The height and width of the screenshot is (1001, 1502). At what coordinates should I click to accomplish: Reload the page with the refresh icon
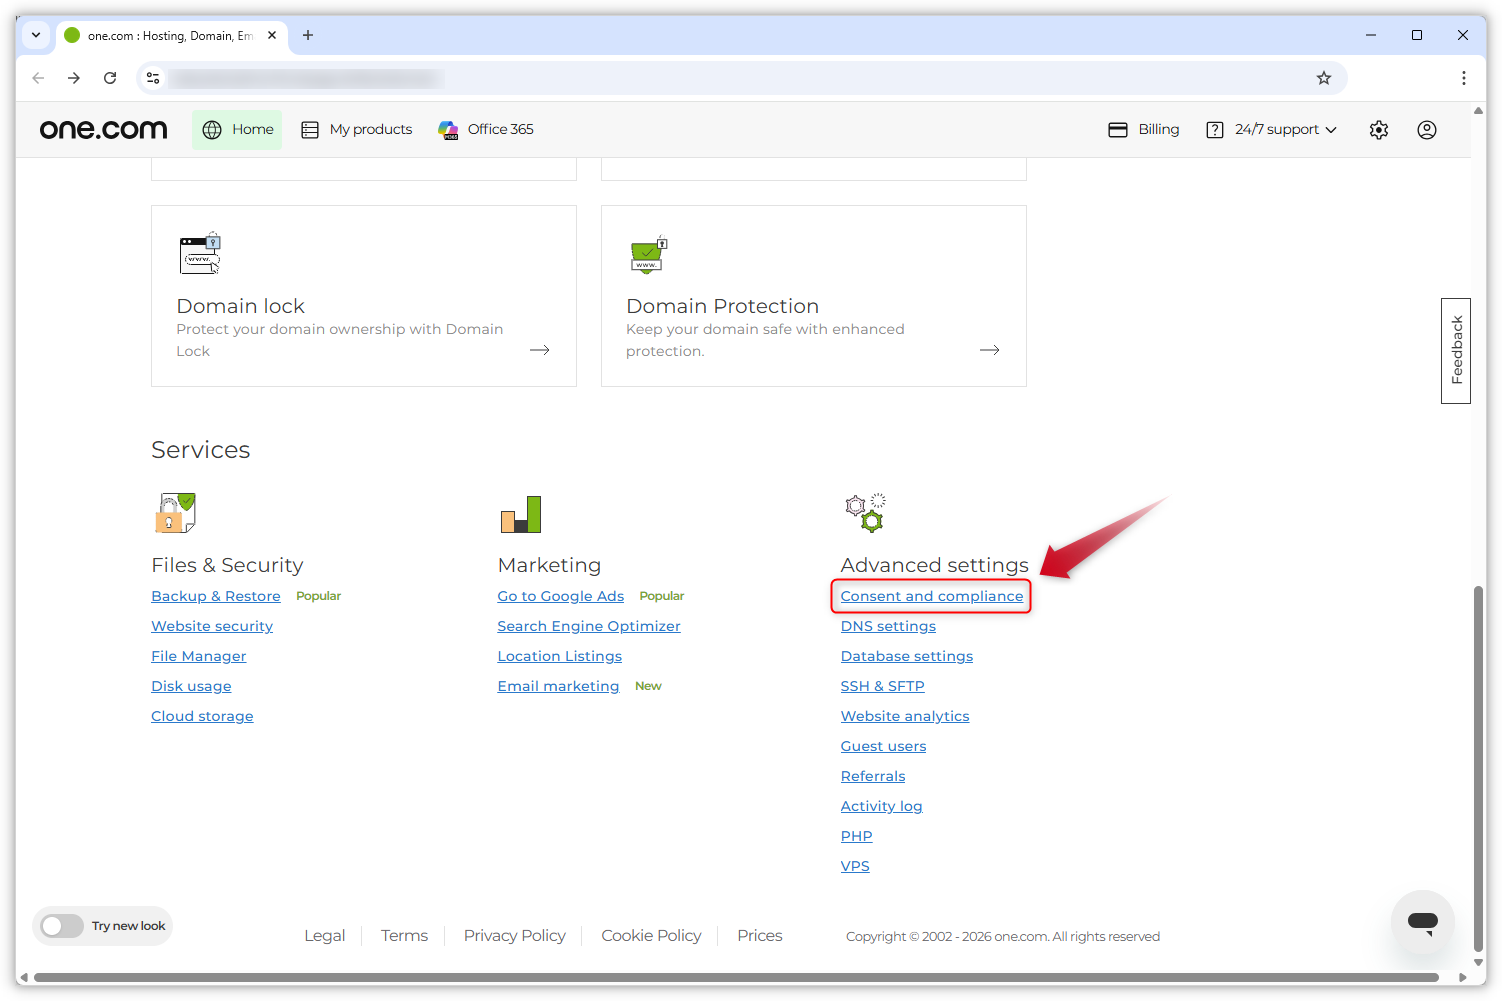pyautogui.click(x=110, y=78)
